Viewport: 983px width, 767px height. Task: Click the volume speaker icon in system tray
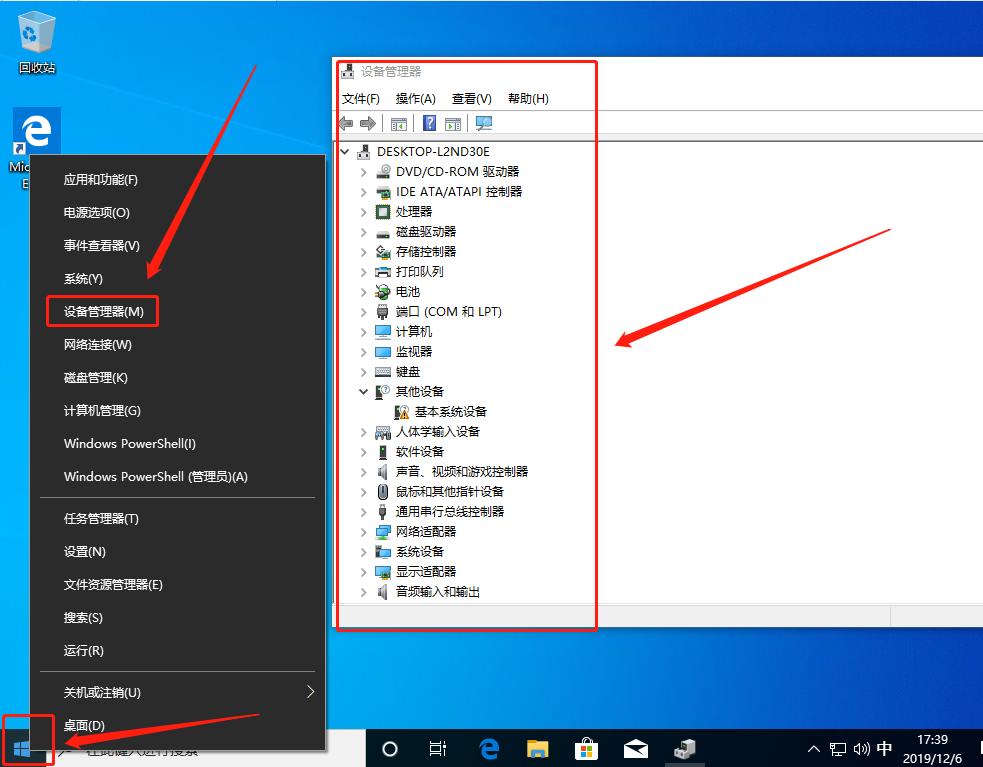(861, 748)
